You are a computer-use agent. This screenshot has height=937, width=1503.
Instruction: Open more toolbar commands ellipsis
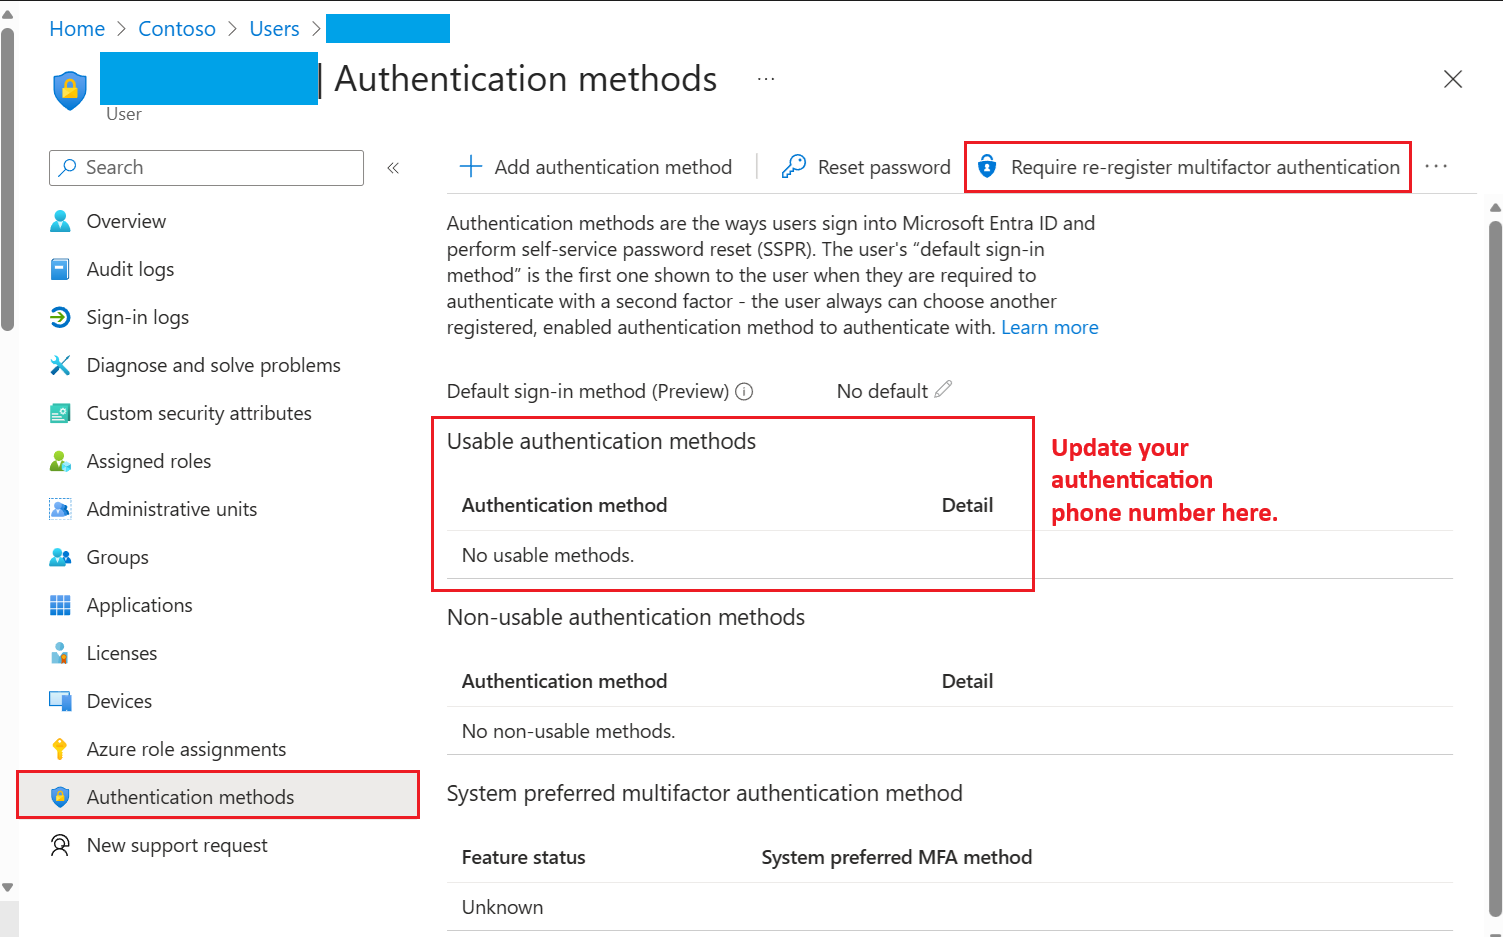[1436, 167]
